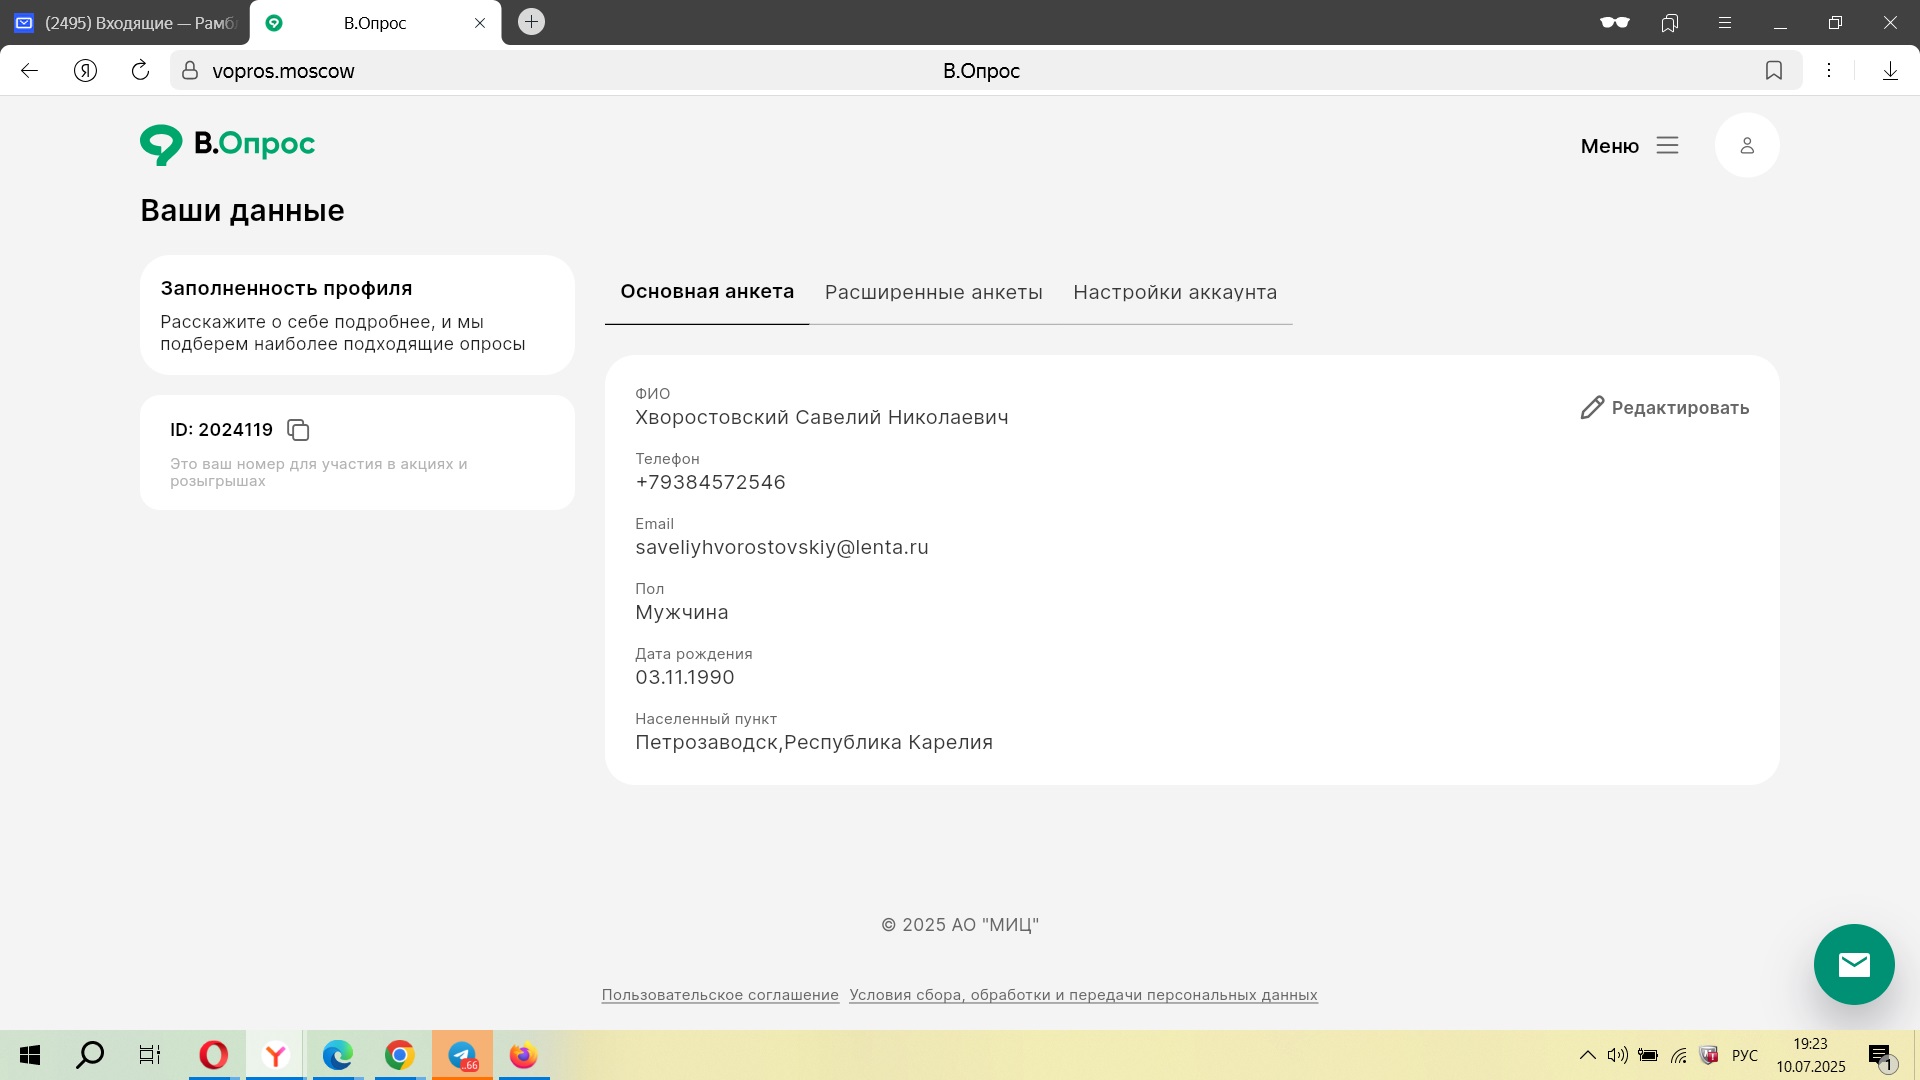The width and height of the screenshot is (1920, 1080).
Task: Open the user profile avatar icon
Action: pyautogui.click(x=1746, y=146)
